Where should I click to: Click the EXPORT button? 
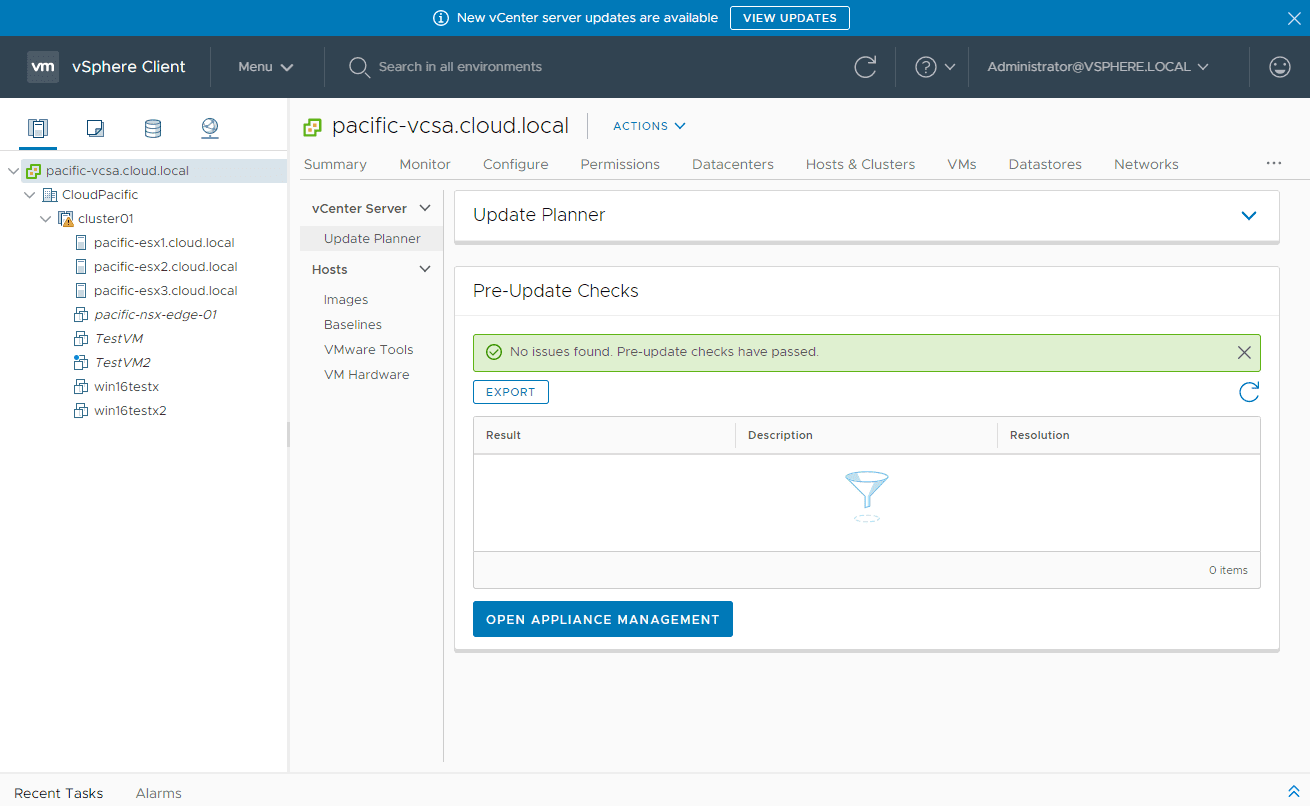(x=511, y=392)
